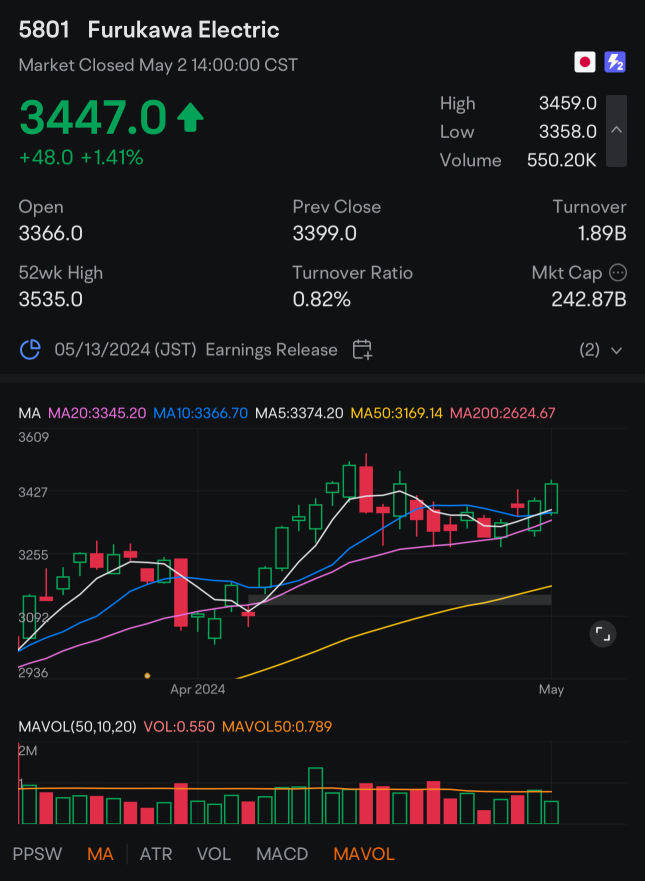Tap the 2936 price axis label
645x881 pixels.
[x=34, y=673]
